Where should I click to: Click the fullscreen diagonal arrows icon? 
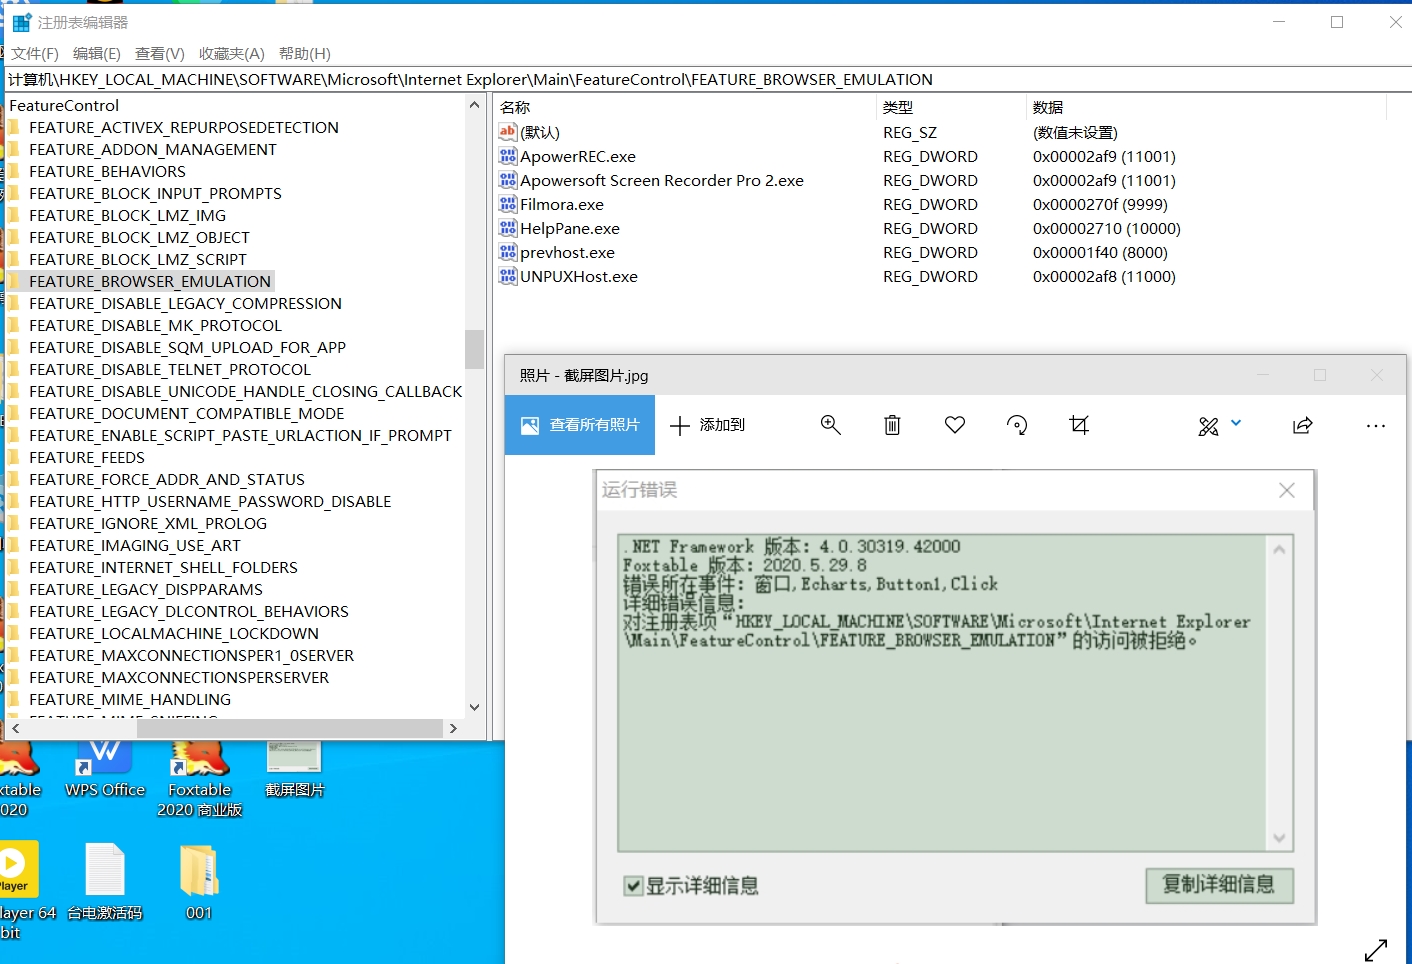[x=1376, y=950]
